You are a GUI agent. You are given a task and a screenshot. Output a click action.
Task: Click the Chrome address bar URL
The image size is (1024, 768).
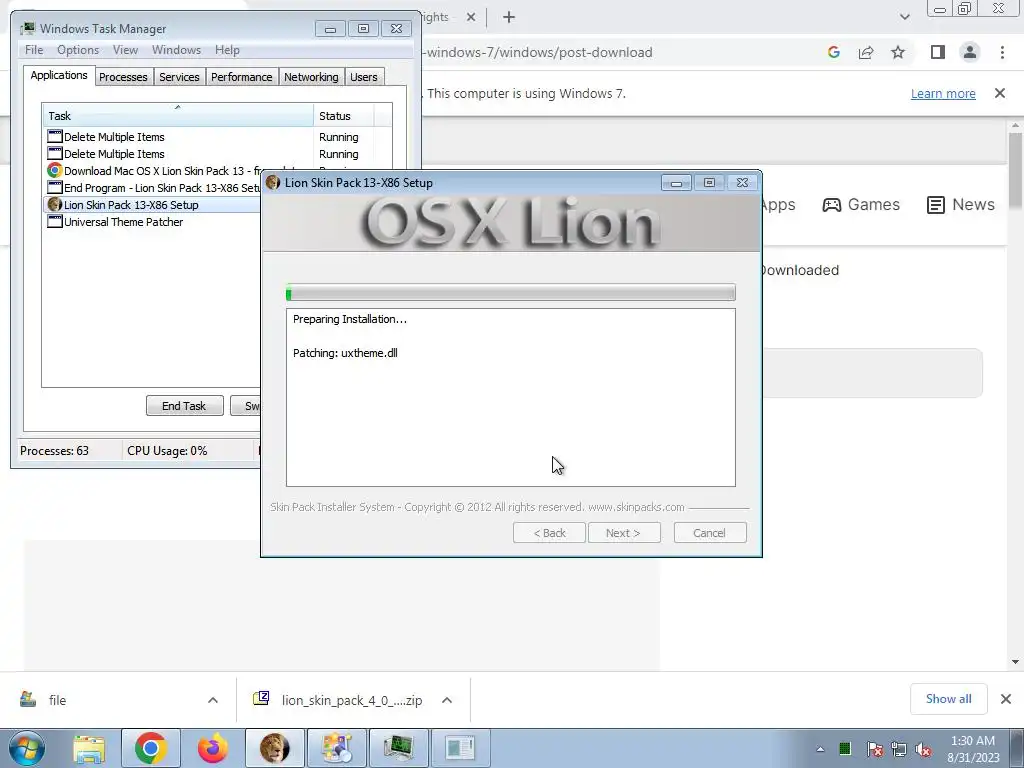pyautogui.click(x=539, y=52)
